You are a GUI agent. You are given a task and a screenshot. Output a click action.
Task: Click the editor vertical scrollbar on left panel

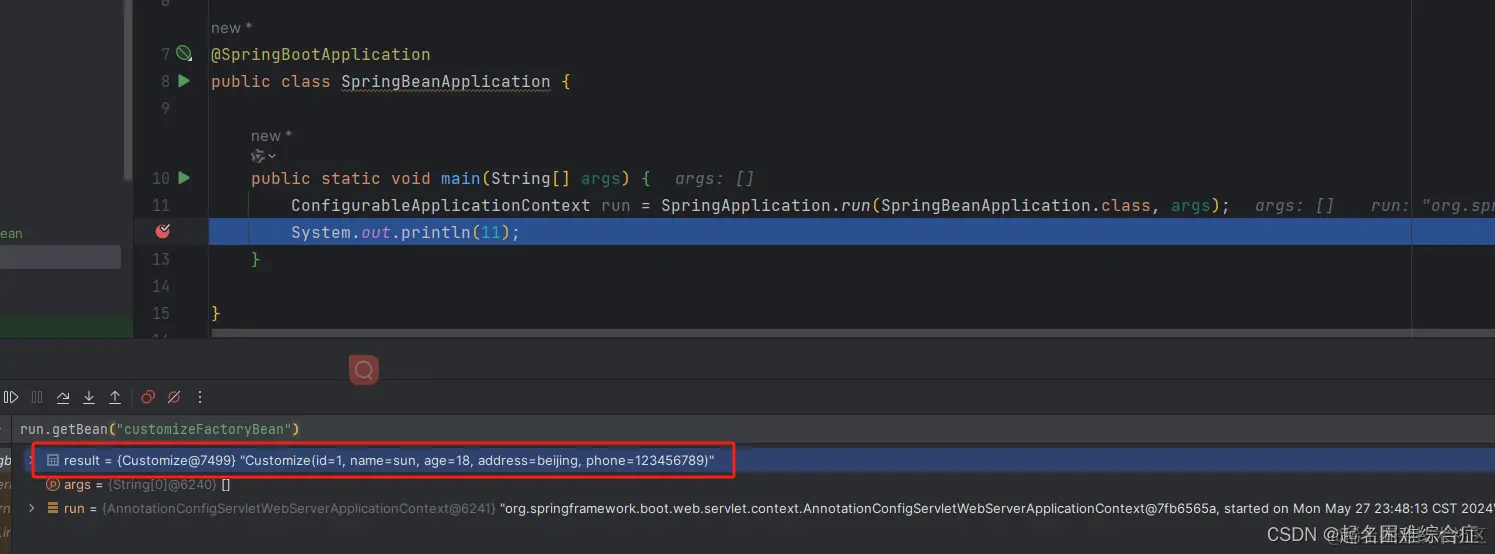(127, 90)
